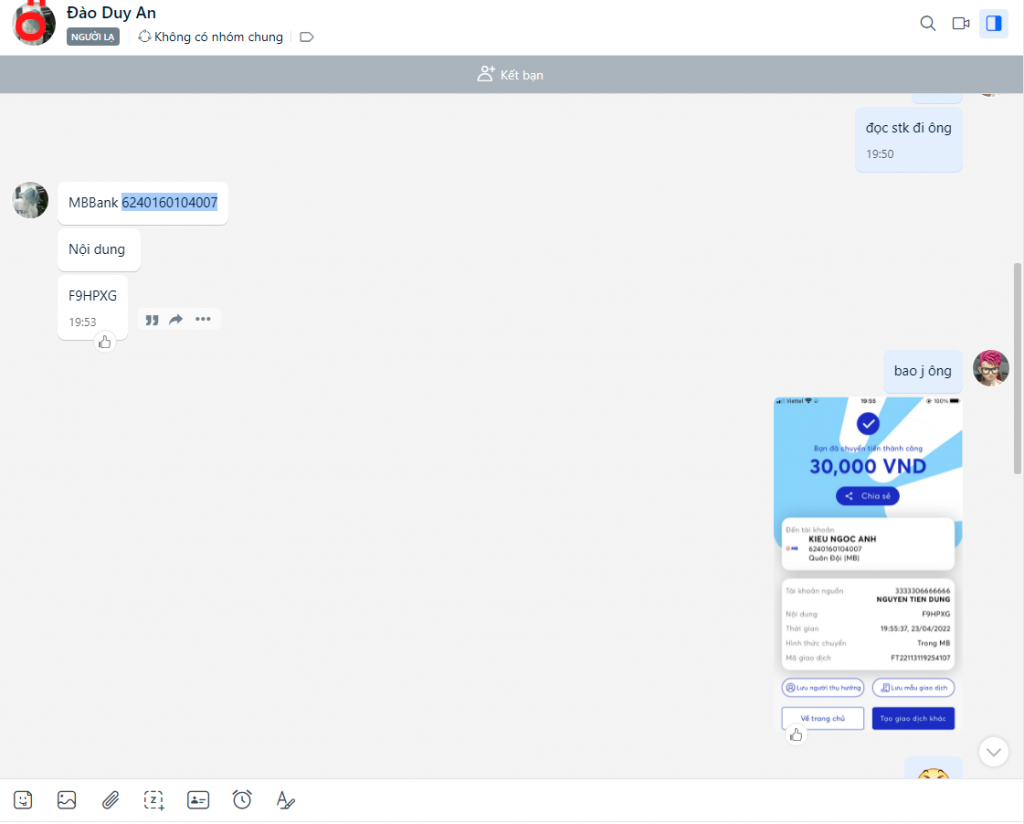The height and width of the screenshot is (824, 1024).
Task: Jump to latest messages with the down chevron
Action: coord(993,751)
